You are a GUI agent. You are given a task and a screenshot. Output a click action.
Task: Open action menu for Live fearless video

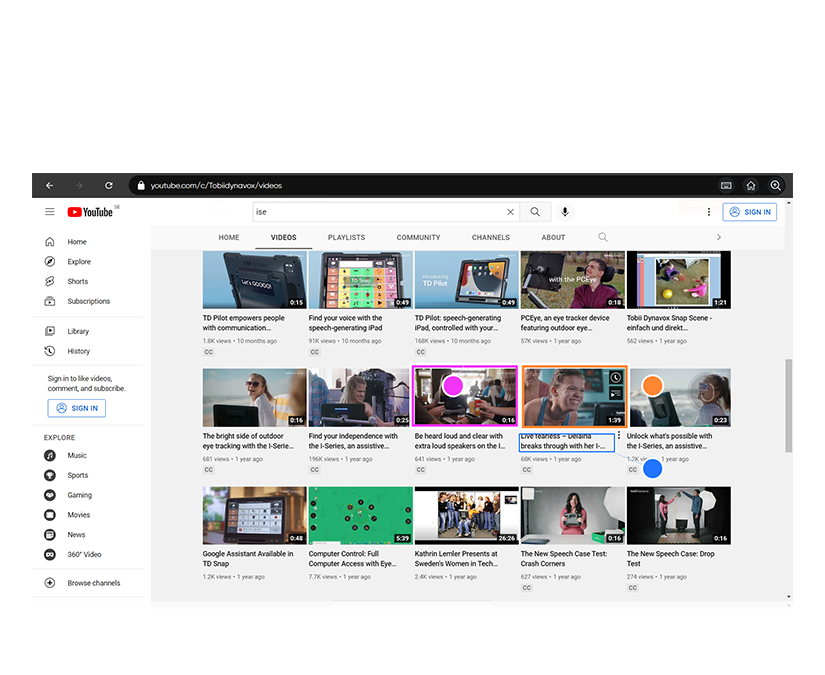point(619,436)
